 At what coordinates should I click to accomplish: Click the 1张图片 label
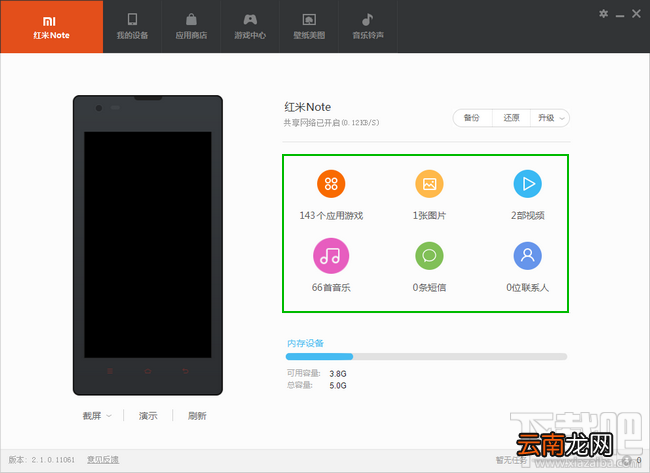[429, 216]
